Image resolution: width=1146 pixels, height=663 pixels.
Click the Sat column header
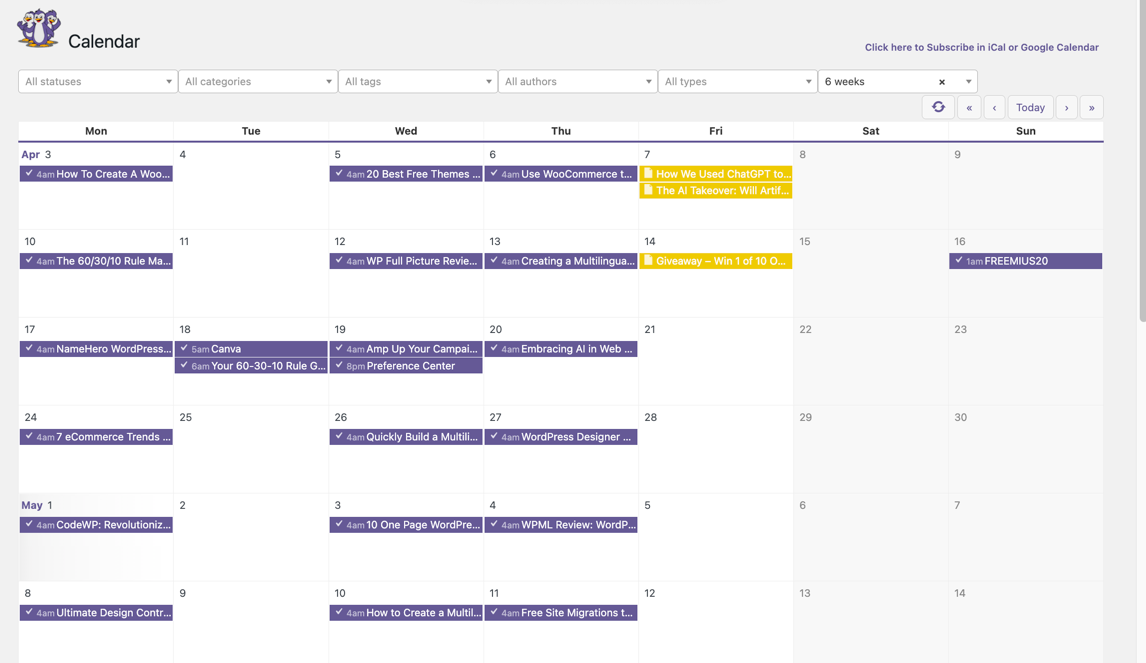(870, 131)
